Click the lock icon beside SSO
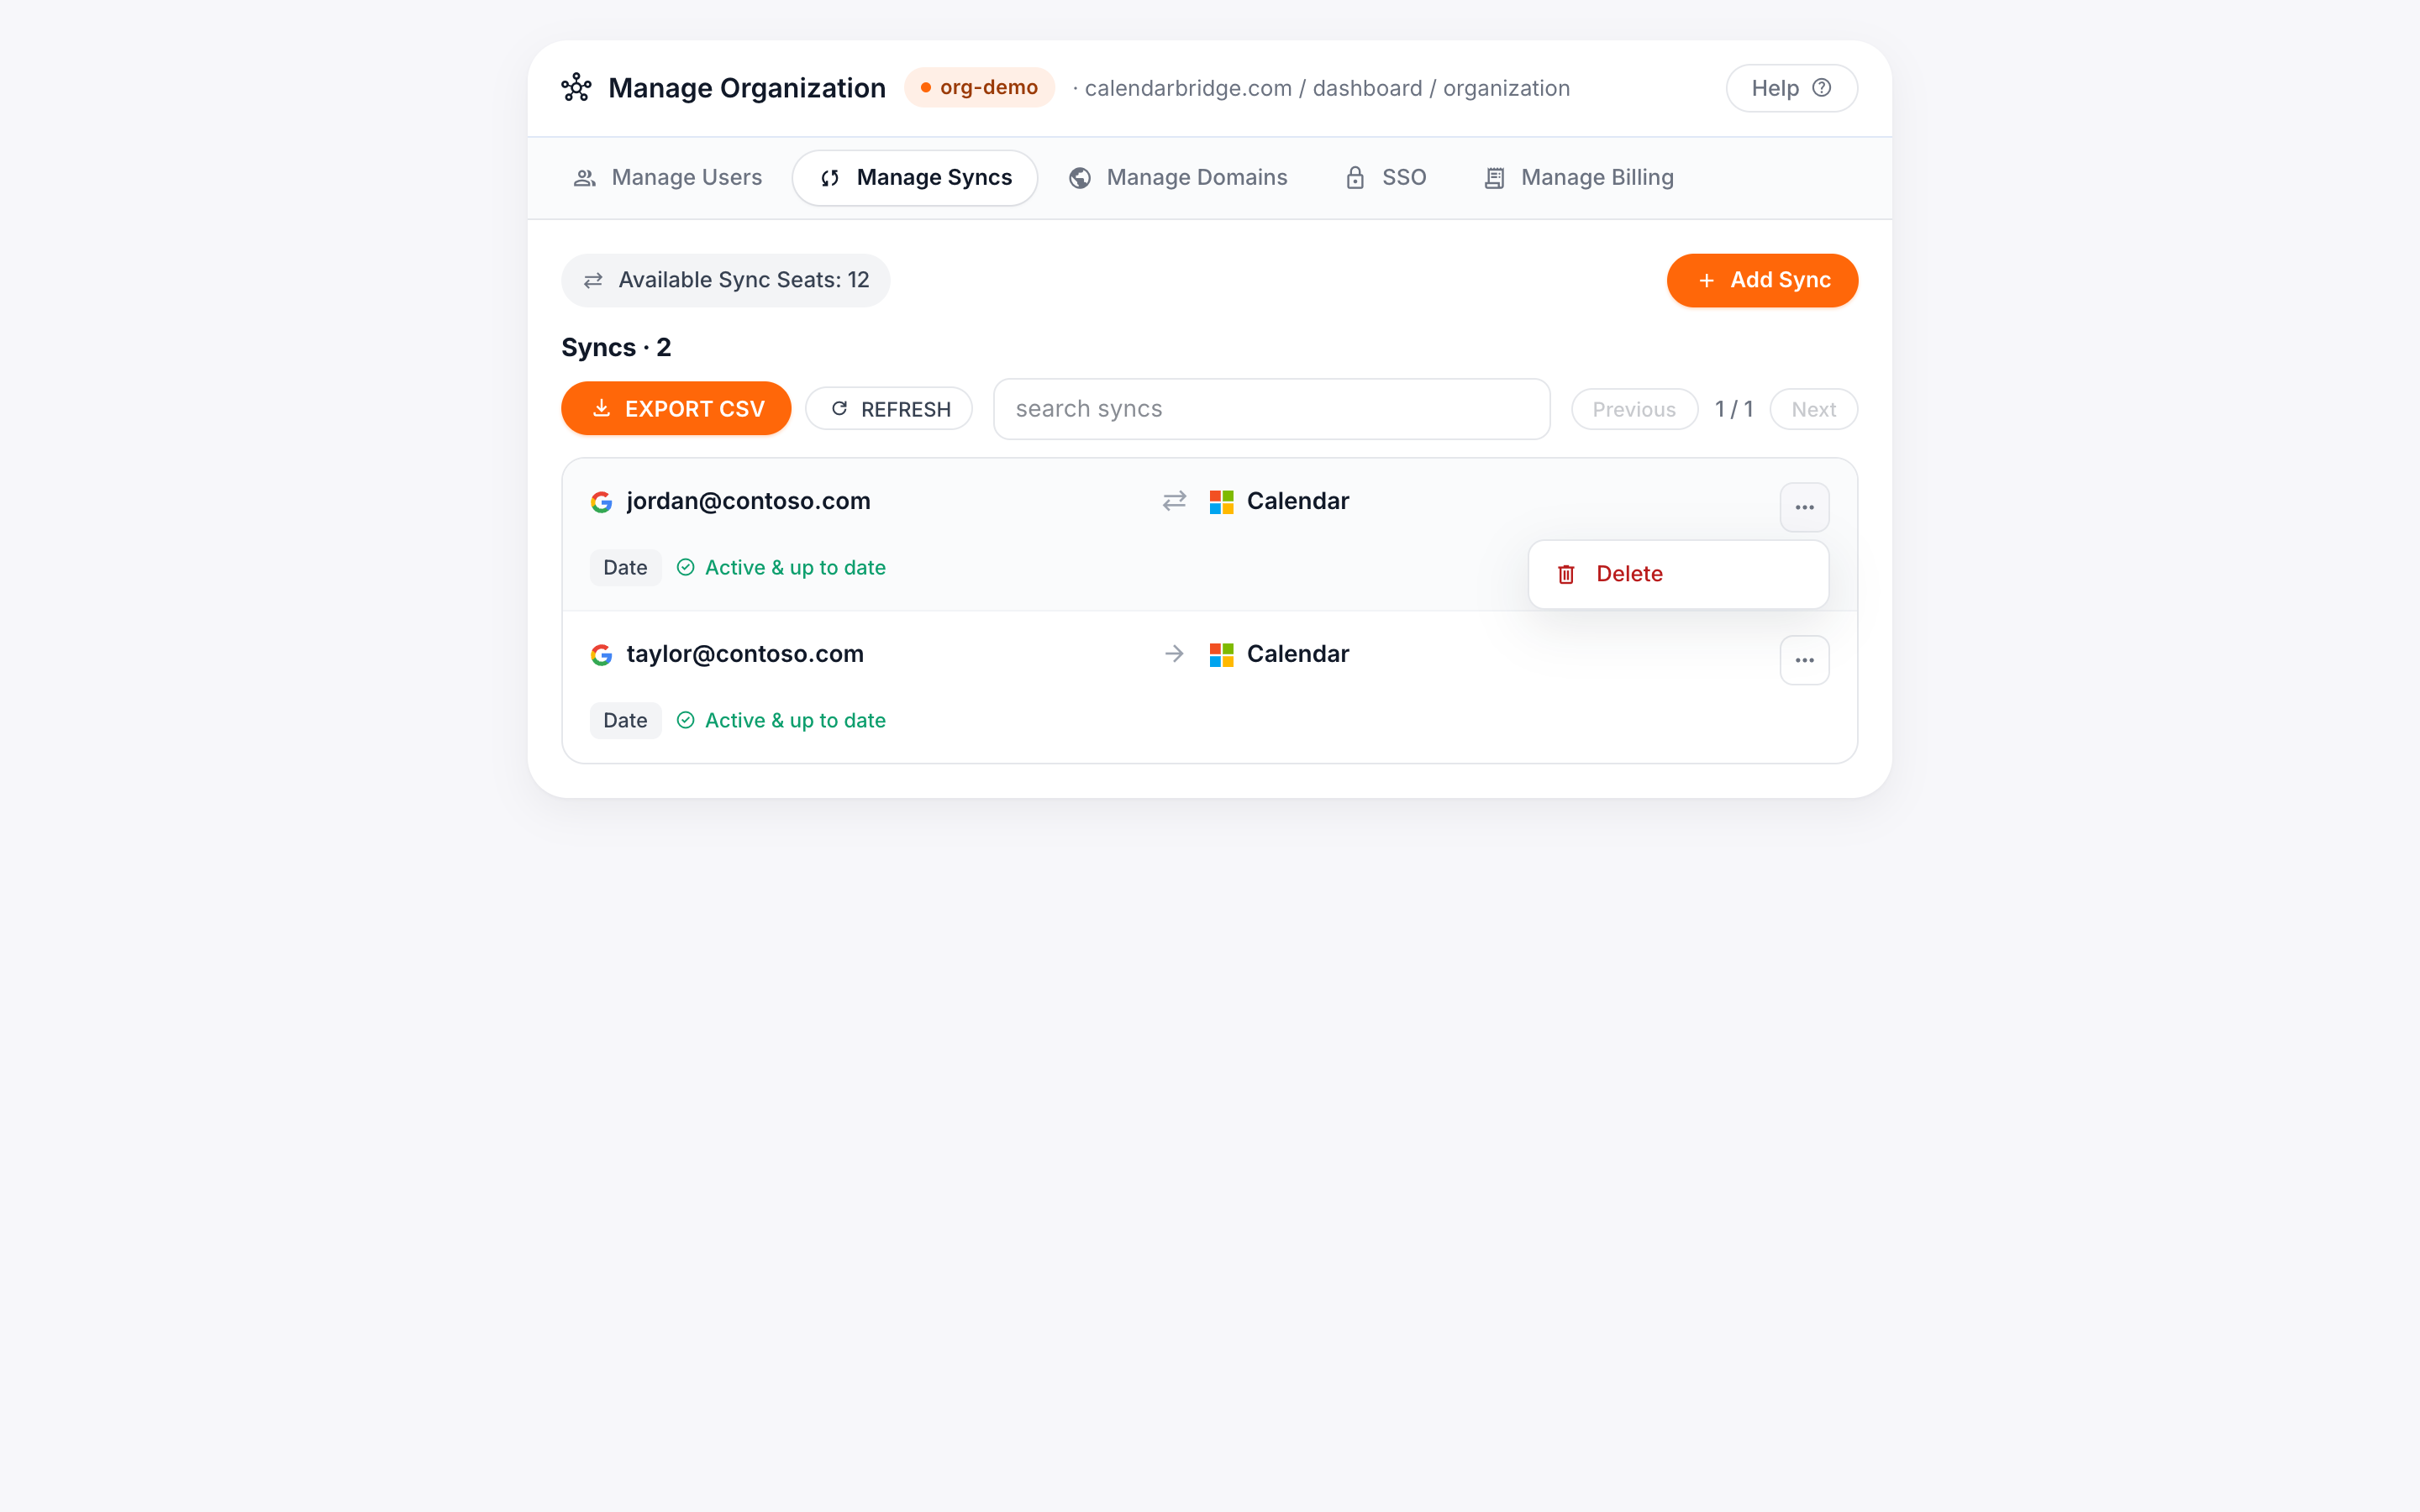 1355,178
